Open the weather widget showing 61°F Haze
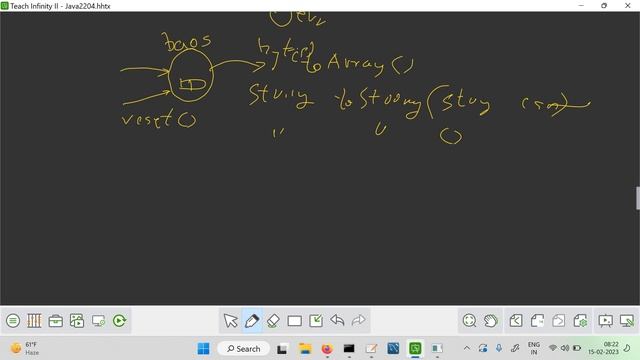The height and width of the screenshot is (360, 640). [25, 349]
